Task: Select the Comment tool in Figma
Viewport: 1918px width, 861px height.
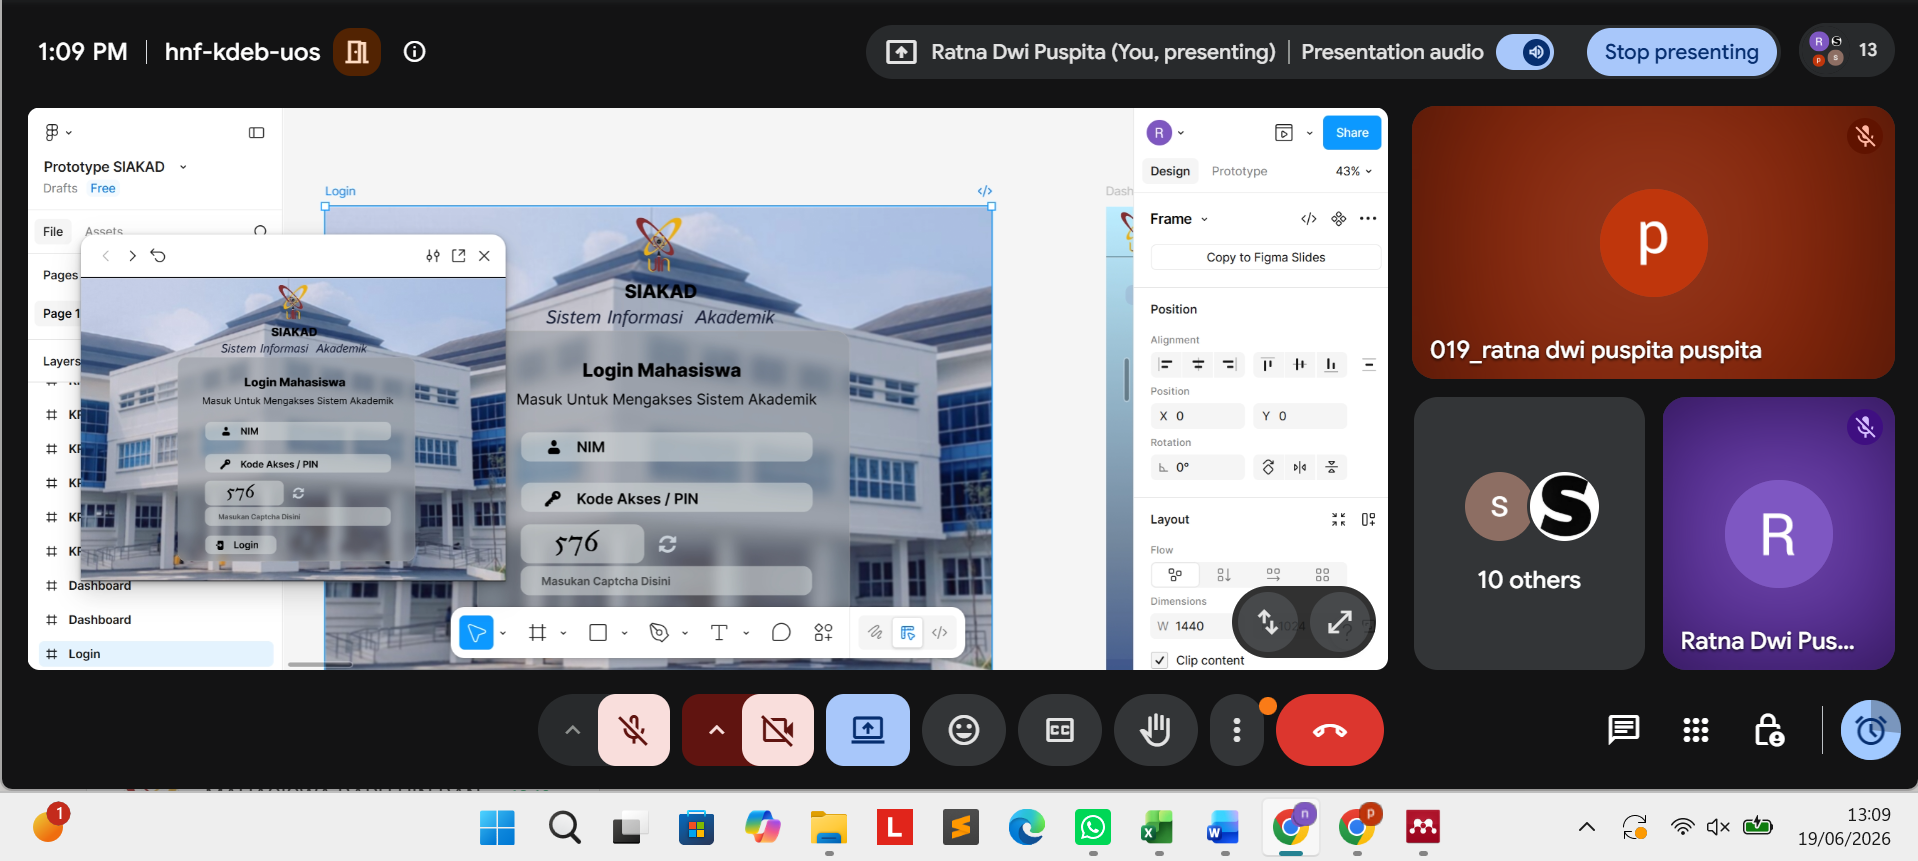Action: tap(781, 632)
